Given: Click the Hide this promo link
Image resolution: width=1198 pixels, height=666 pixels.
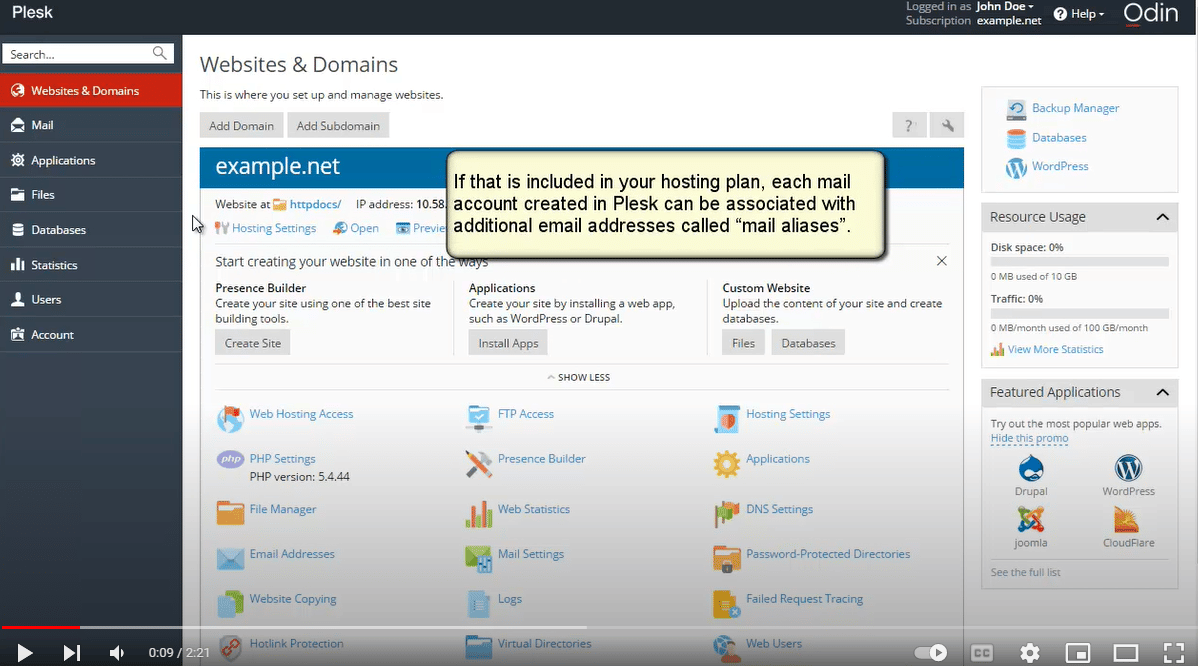Looking at the screenshot, I should point(1029,438).
